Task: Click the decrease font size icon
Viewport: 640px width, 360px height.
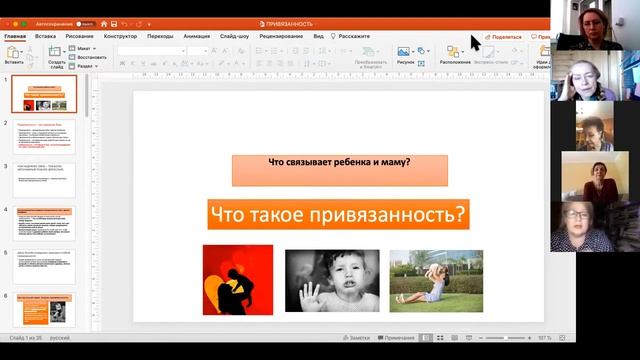Action: (x=225, y=51)
